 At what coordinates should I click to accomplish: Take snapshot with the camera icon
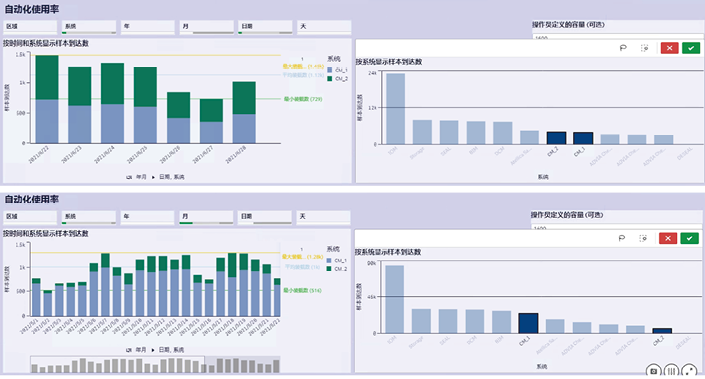[x=654, y=371]
